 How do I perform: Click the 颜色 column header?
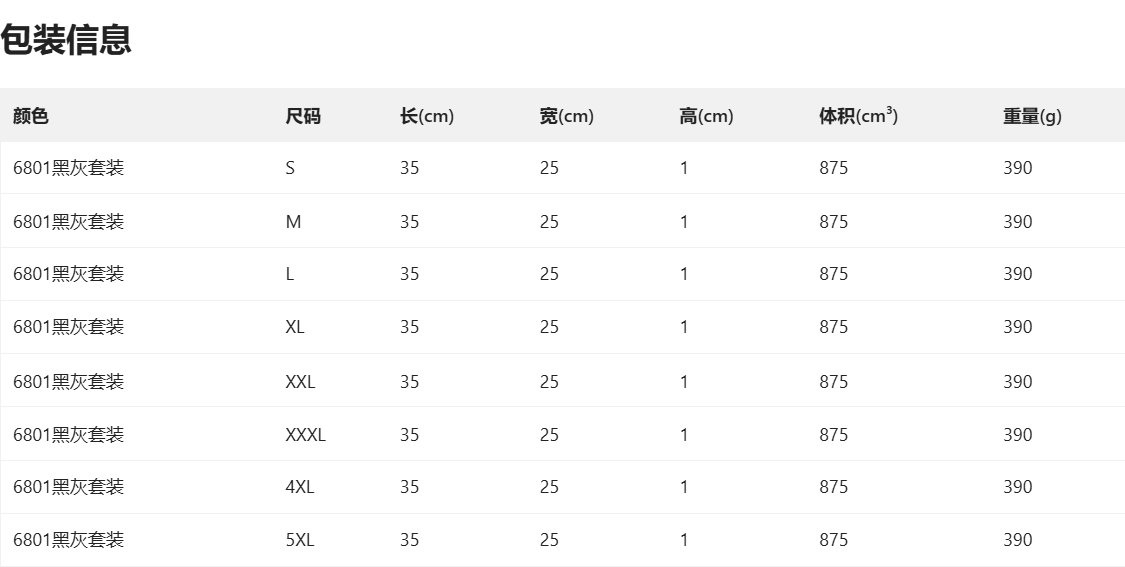[x=31, y=116]
